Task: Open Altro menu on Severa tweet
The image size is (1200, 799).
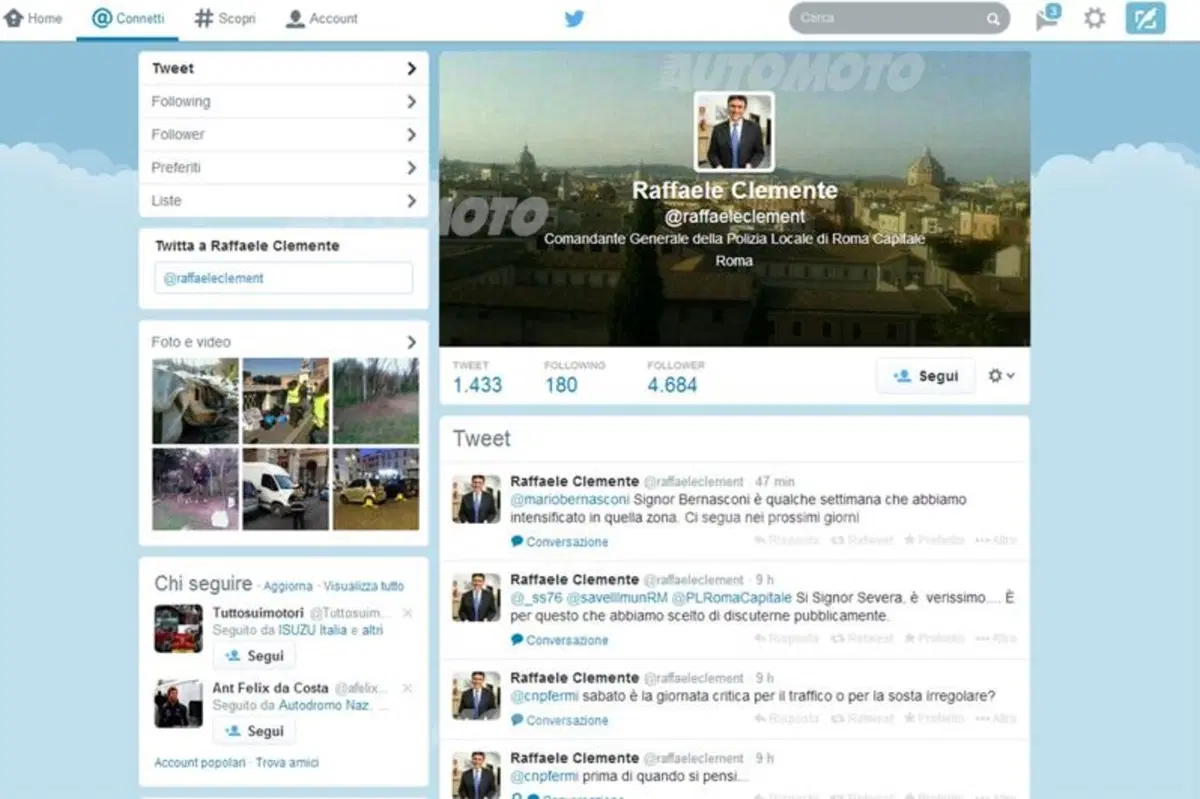Action: (x=996, y=638)
